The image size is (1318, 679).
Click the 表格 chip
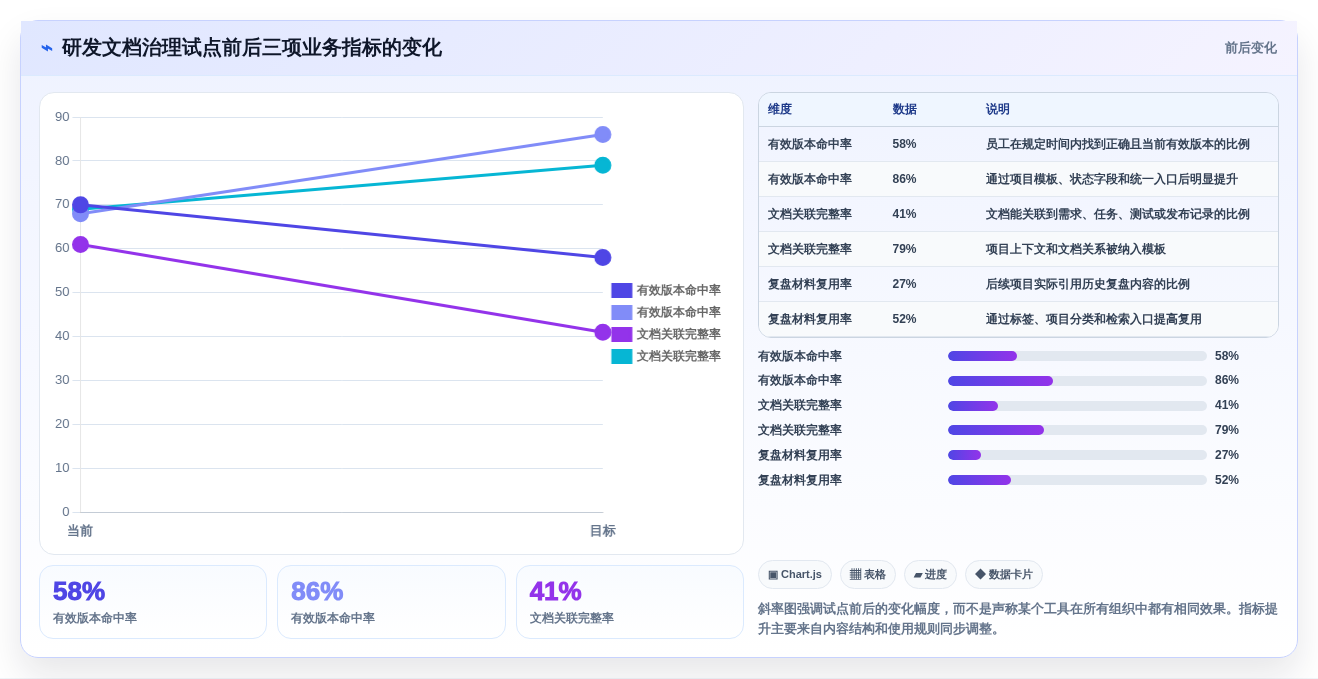click(x=868, y=574)
